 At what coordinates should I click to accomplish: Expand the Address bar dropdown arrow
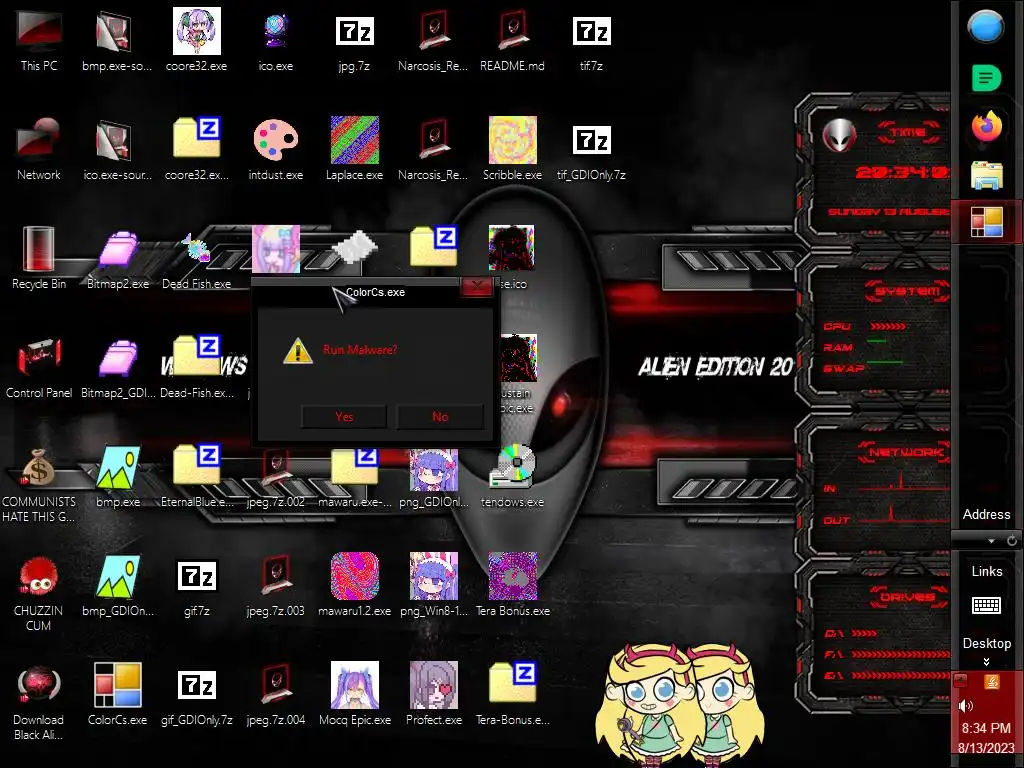click(x=991, y=541)
